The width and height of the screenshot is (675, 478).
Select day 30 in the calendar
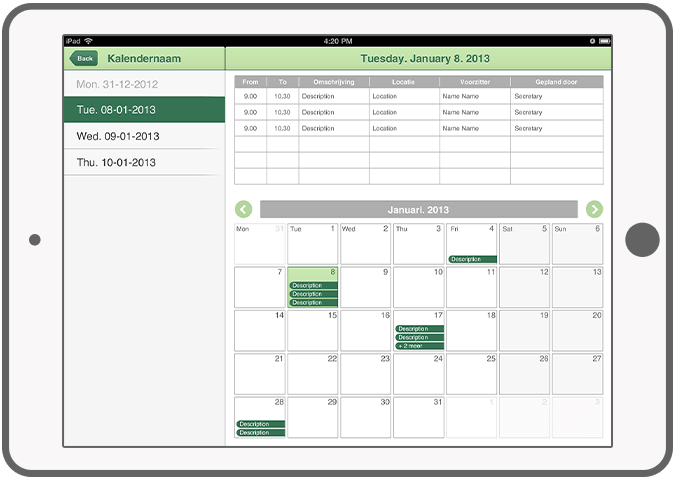click(x=365, y=417)
